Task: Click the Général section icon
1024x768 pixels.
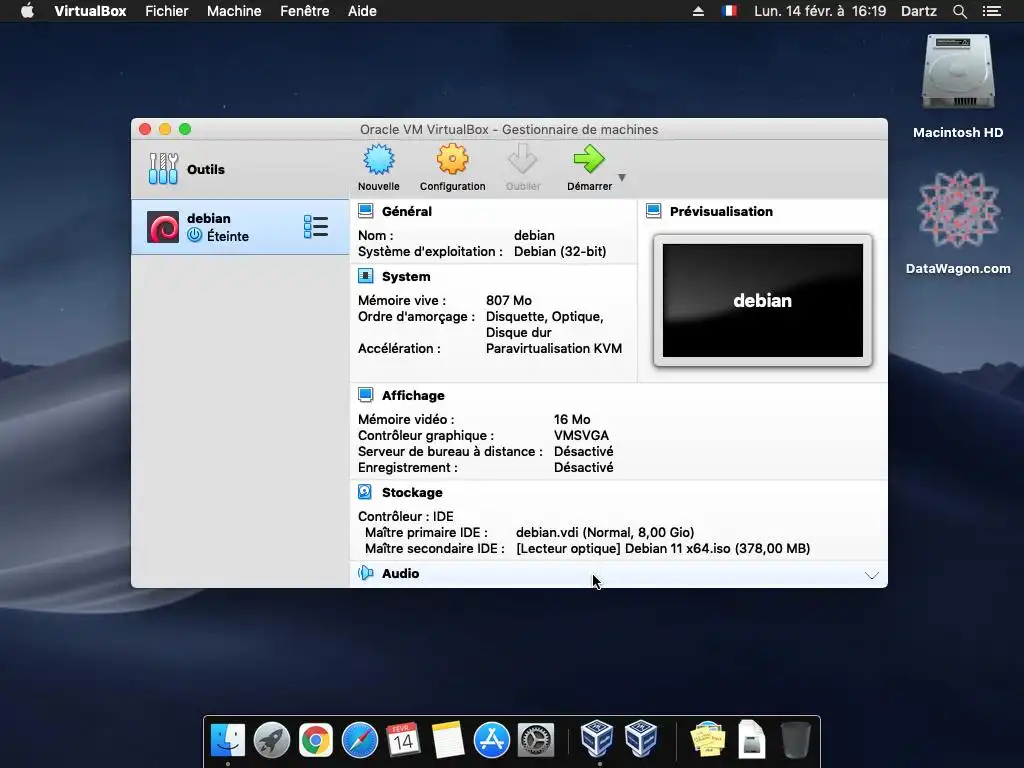Action: pyautogui.click(x=366, y=210)
